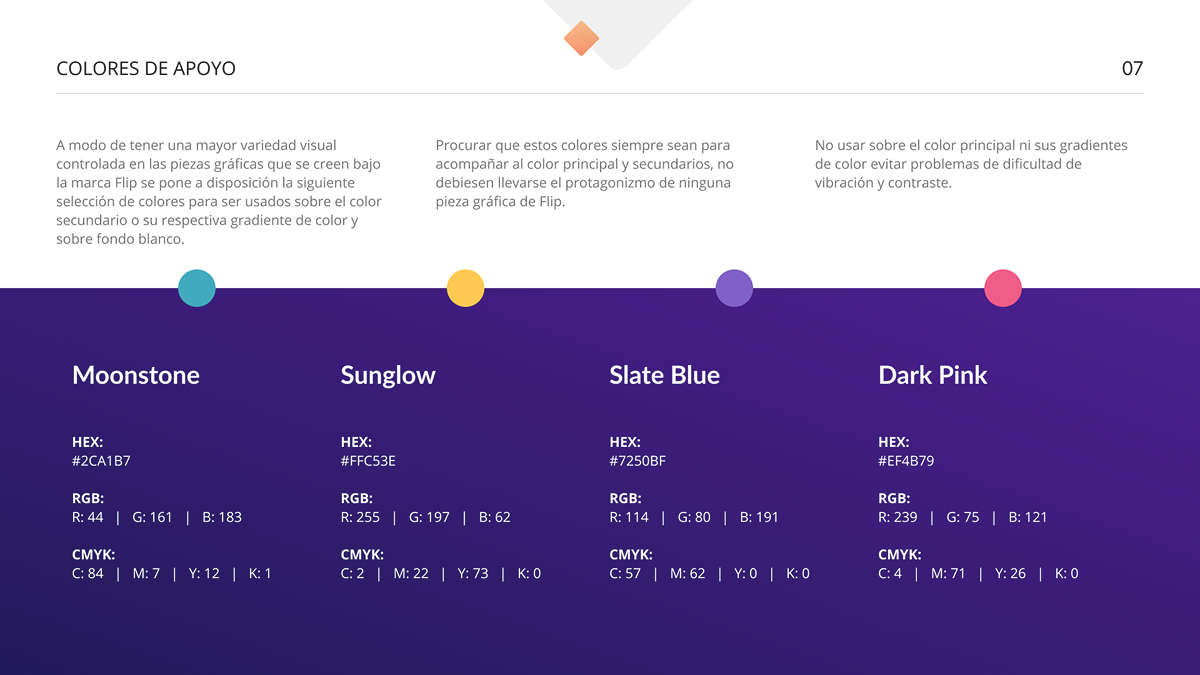Click the orange diamond logo at top
1200x675 pixels.
point(581,39)
